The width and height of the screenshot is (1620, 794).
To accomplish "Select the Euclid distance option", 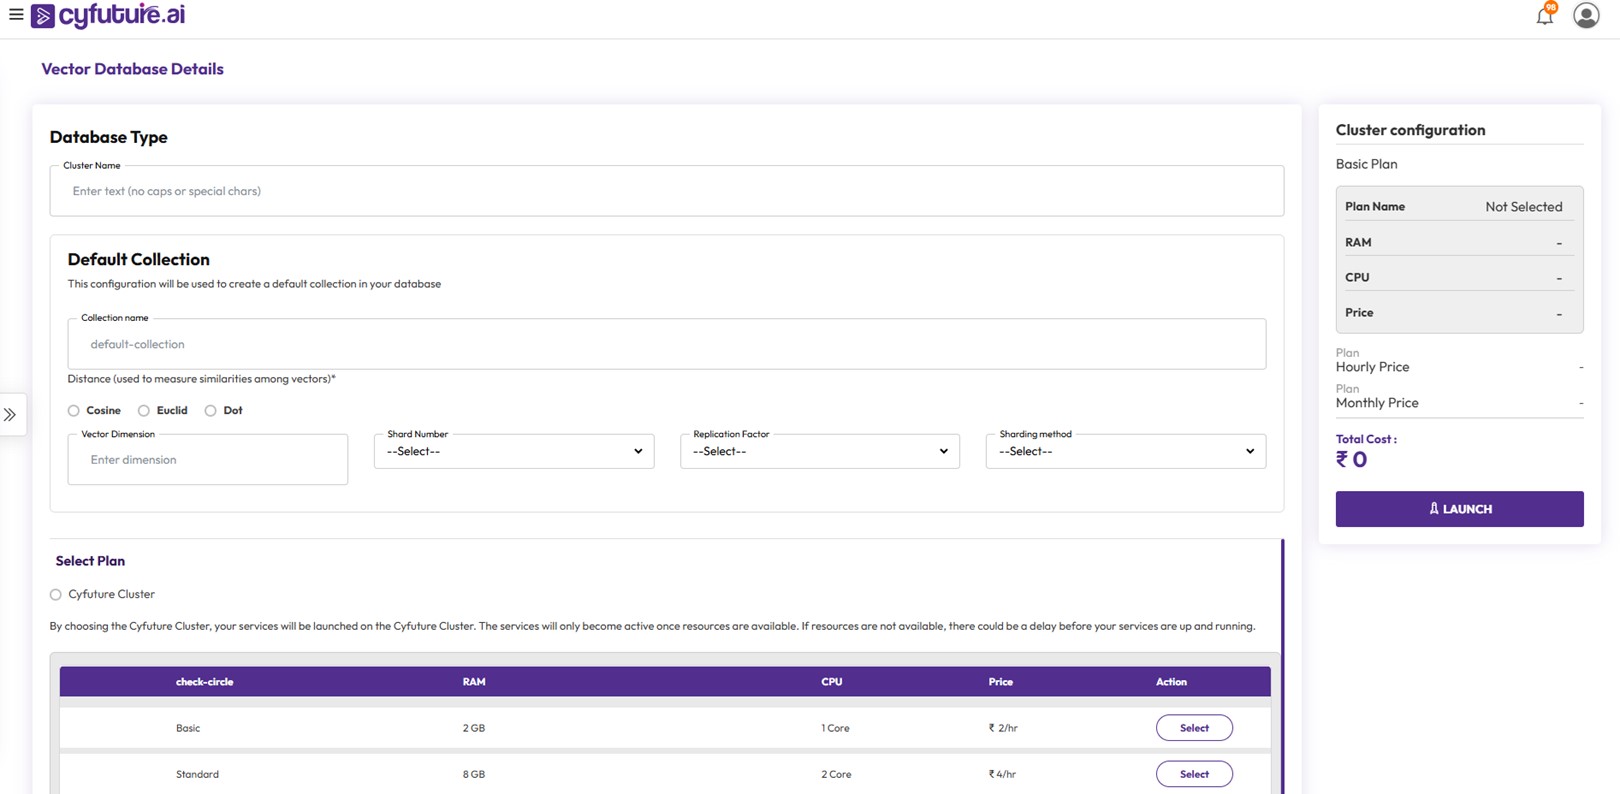I will (144, 411).
